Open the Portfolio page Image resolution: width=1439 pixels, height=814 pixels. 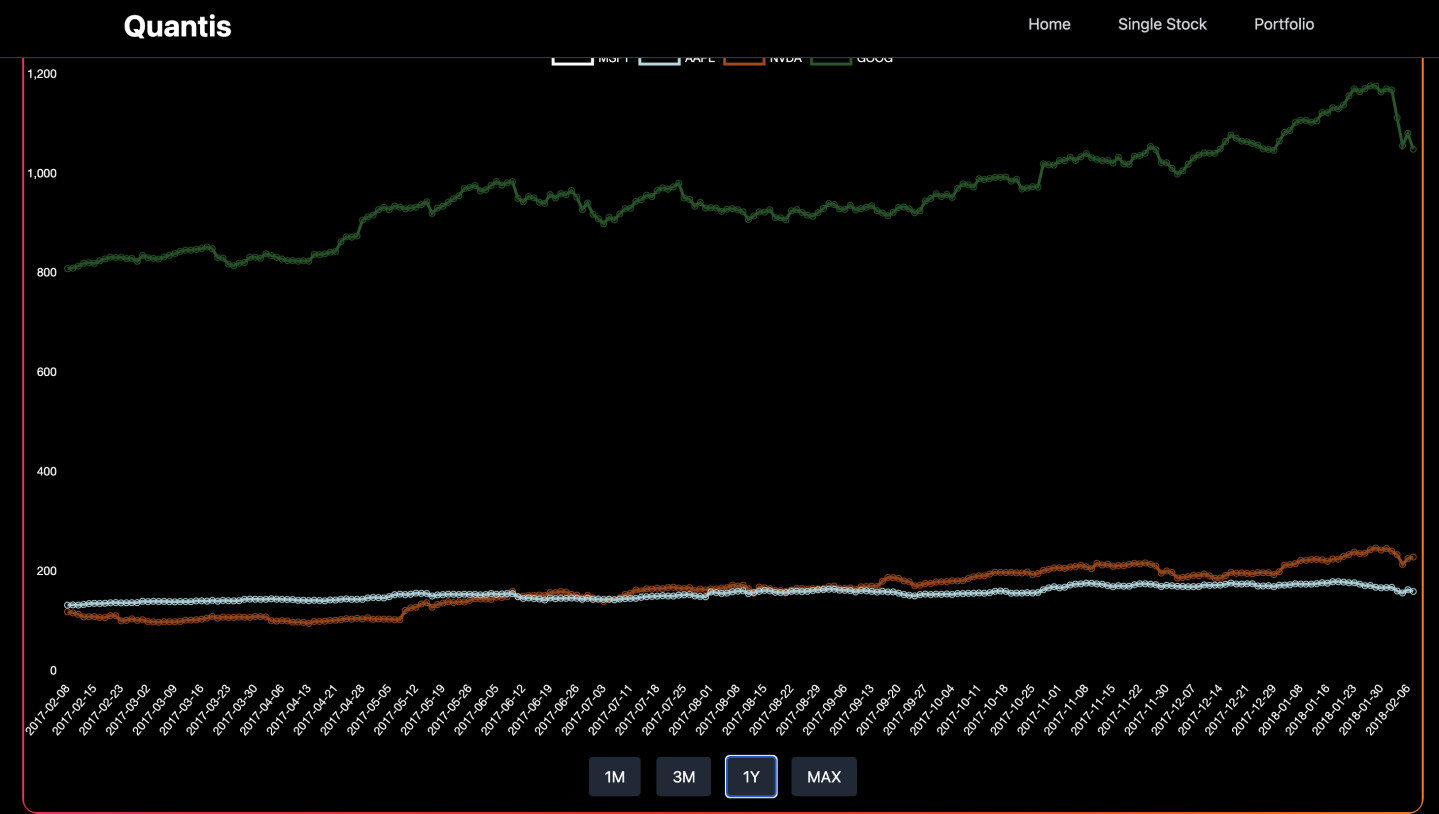tap(1284, 24)
